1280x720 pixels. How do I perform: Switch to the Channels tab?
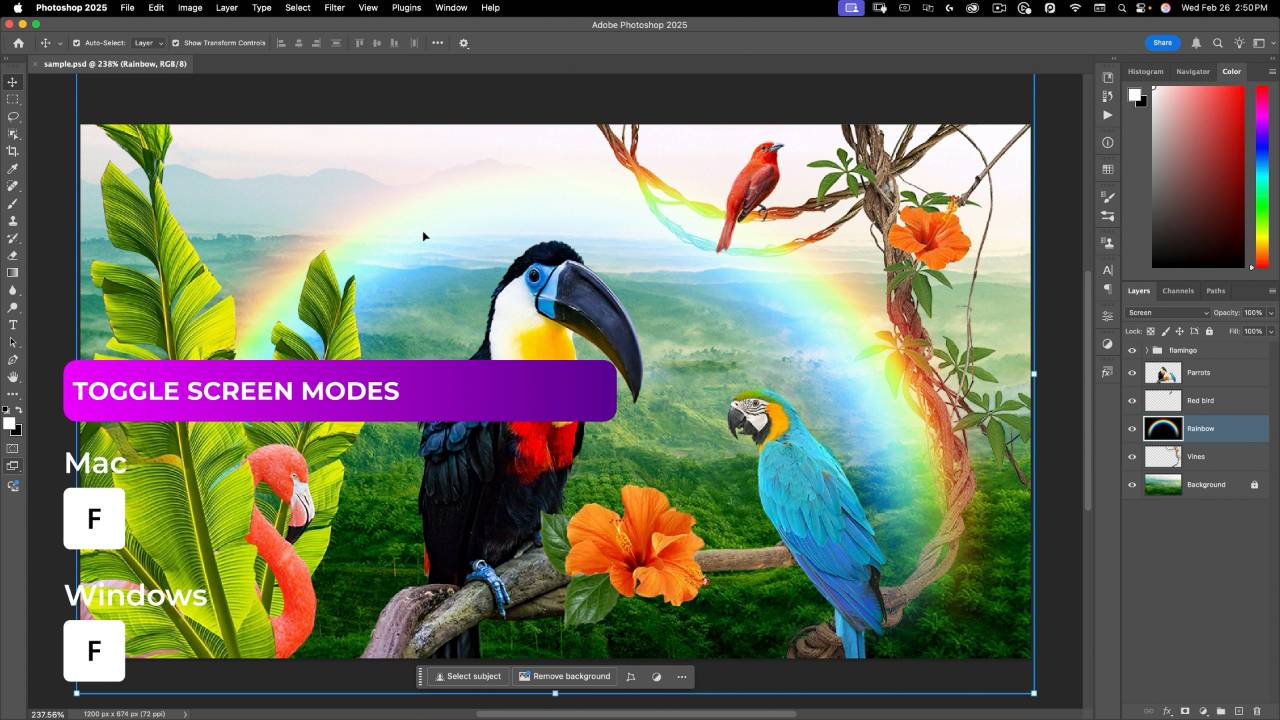coord(1178,291)
